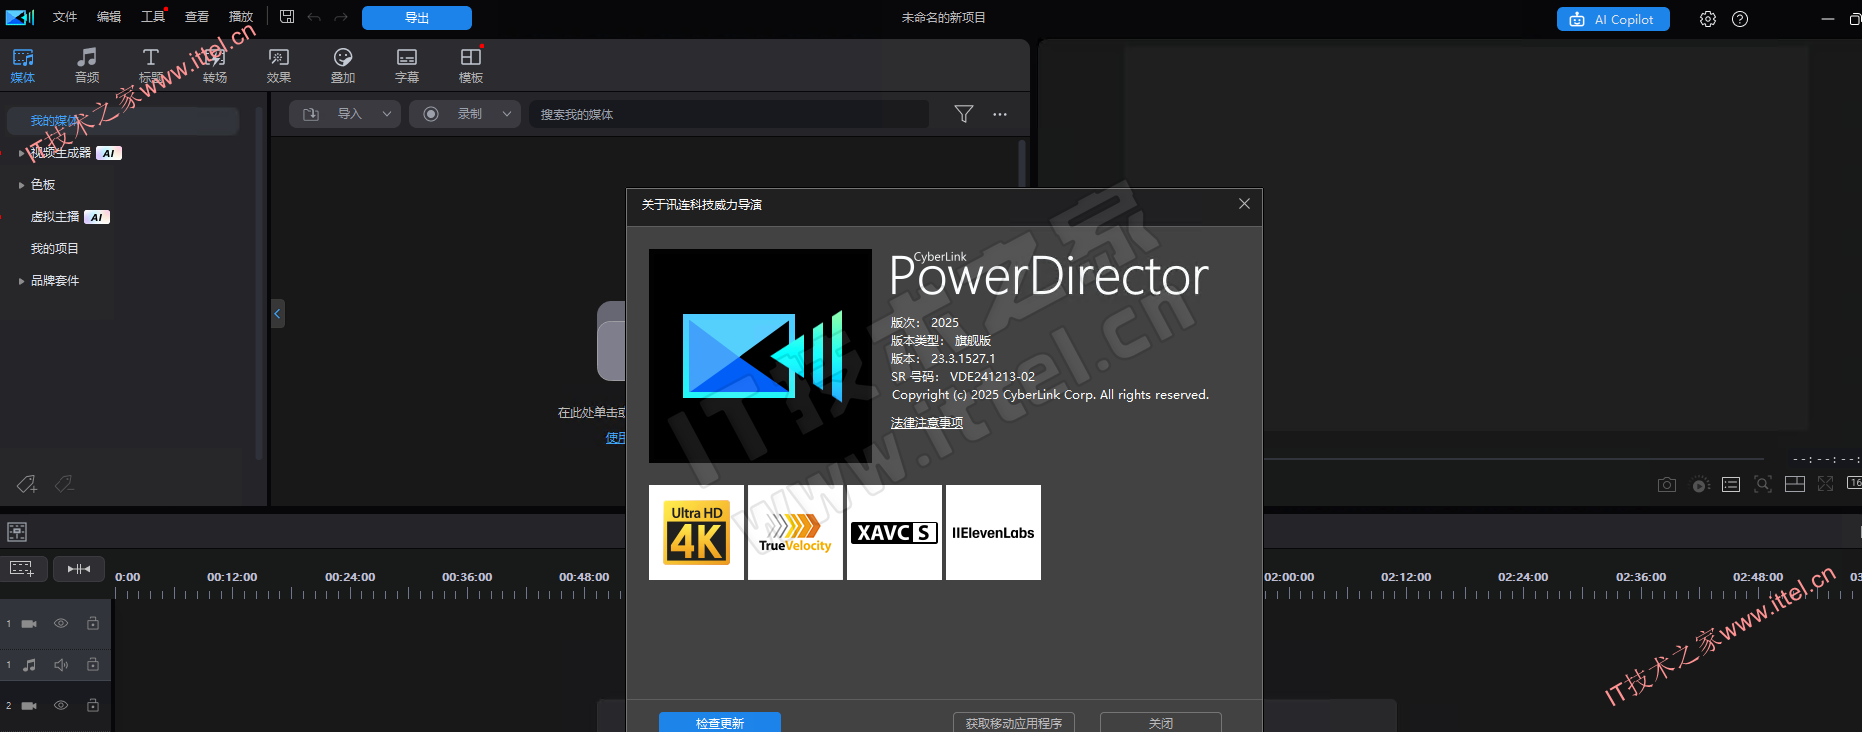1862x732 pixels.
Task: Expand the 导入 dropdown arrow
Action: tap(387, 114)
